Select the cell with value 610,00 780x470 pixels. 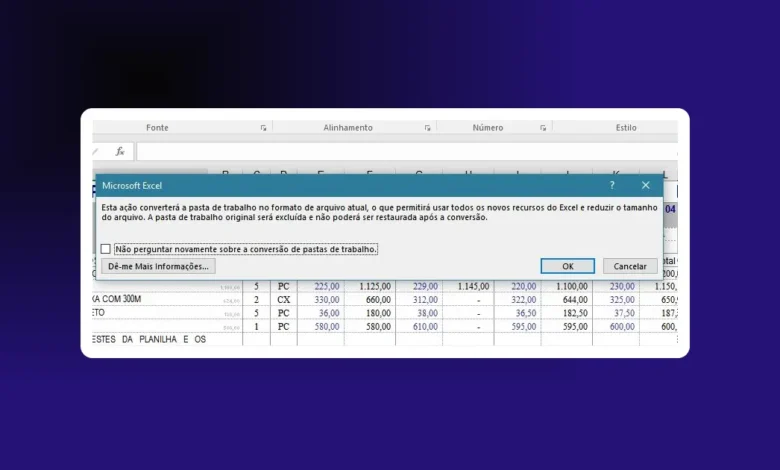(x=419, y=326)
